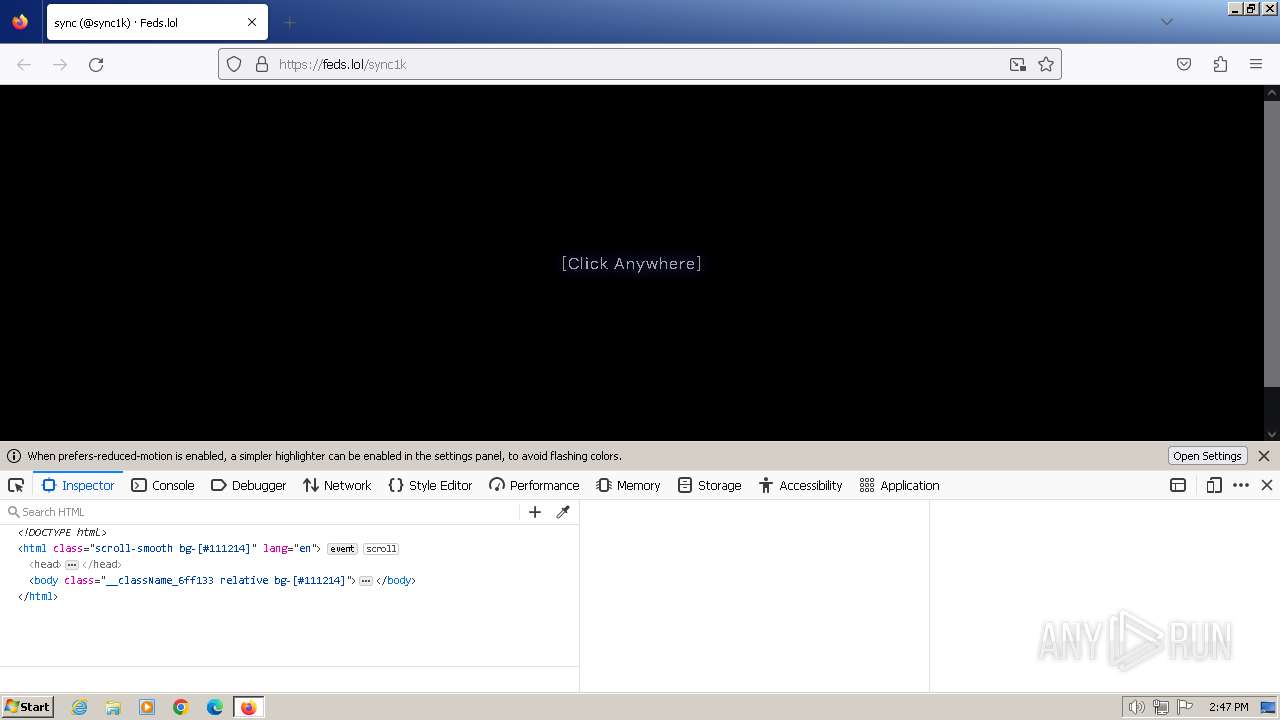Expand the head element ellipsis
Image resolution: width=1280 pixels, height=720 pixels.
pos(72,565)
